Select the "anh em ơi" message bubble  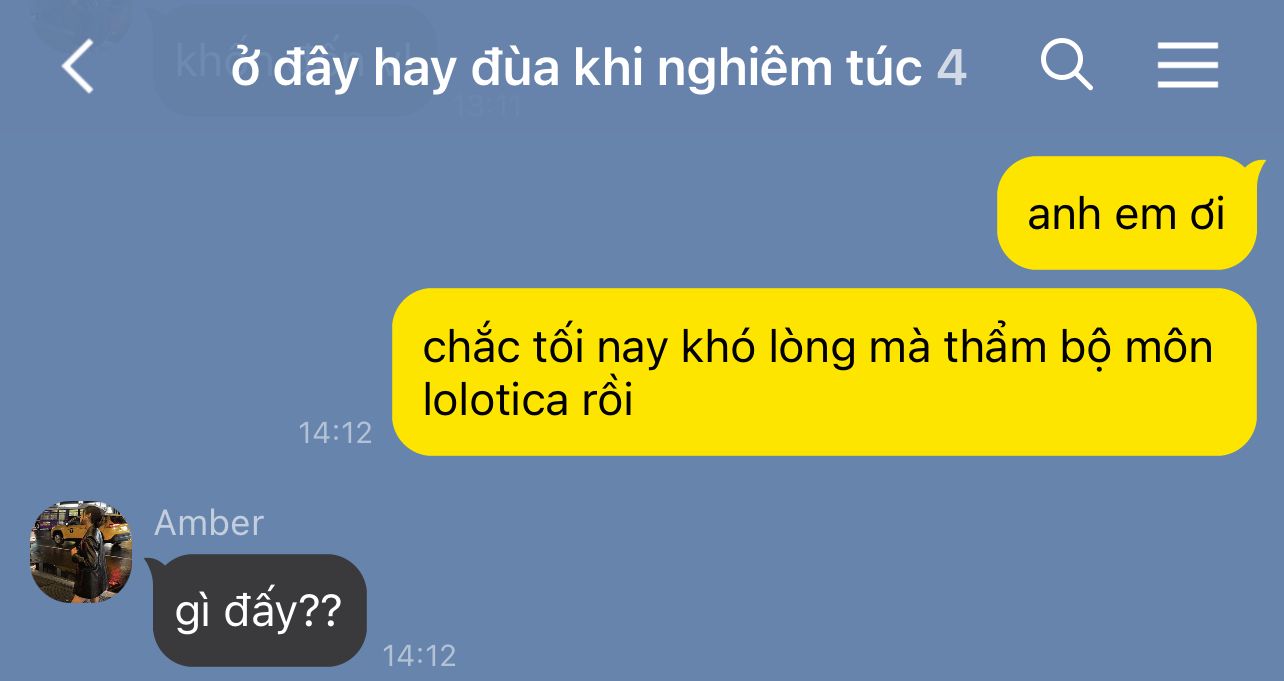tap(1126, 213)
